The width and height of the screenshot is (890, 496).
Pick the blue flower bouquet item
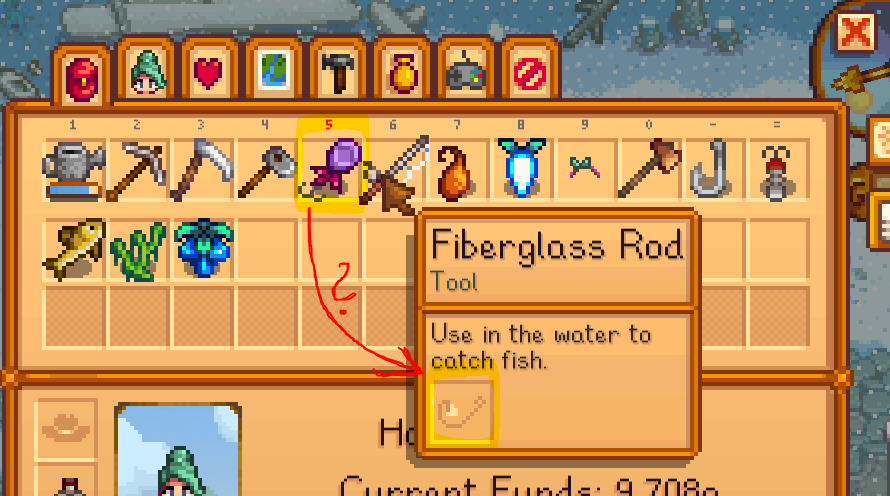click(202, 250)
